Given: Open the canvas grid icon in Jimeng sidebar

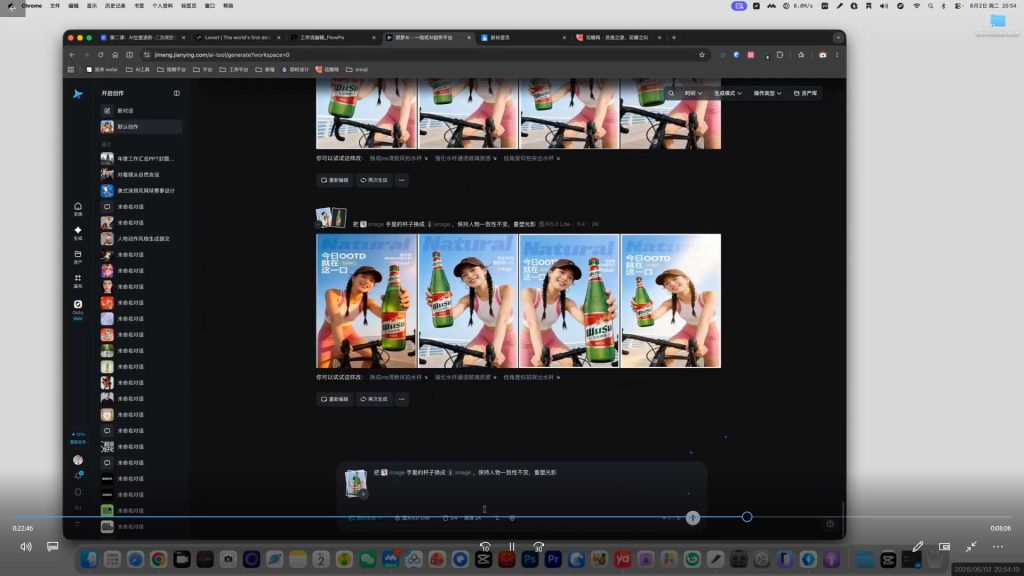Looking at the screenshot, I should click(x=78, y=281).
